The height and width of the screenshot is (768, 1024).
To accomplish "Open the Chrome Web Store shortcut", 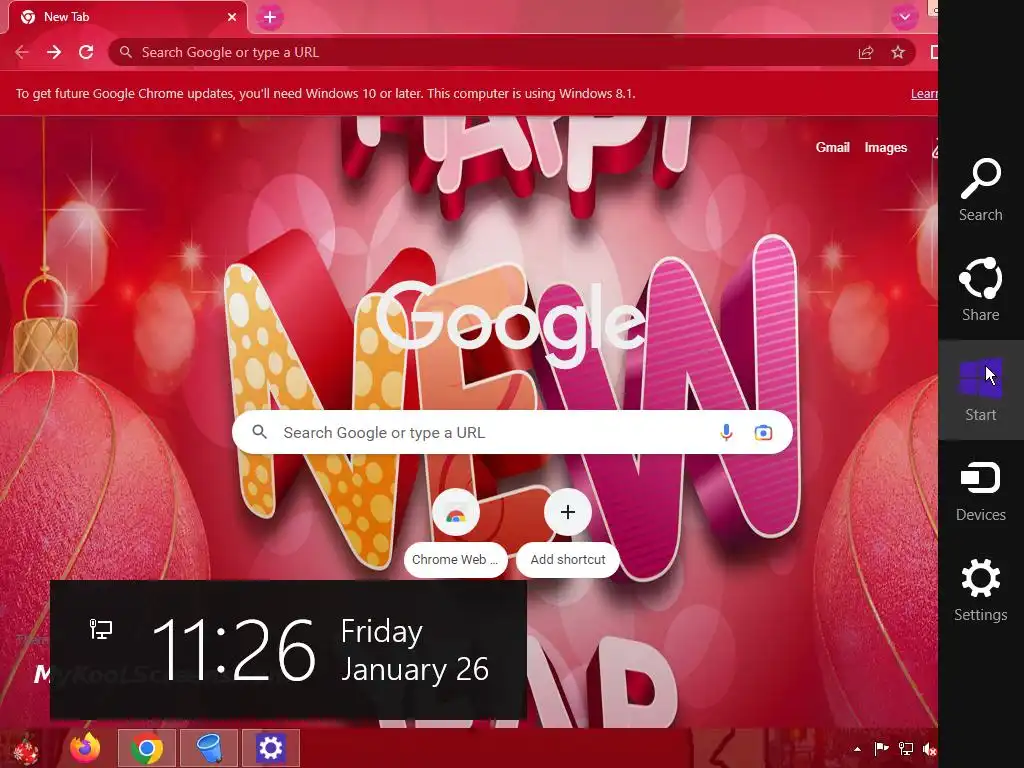I will (455, 513).
